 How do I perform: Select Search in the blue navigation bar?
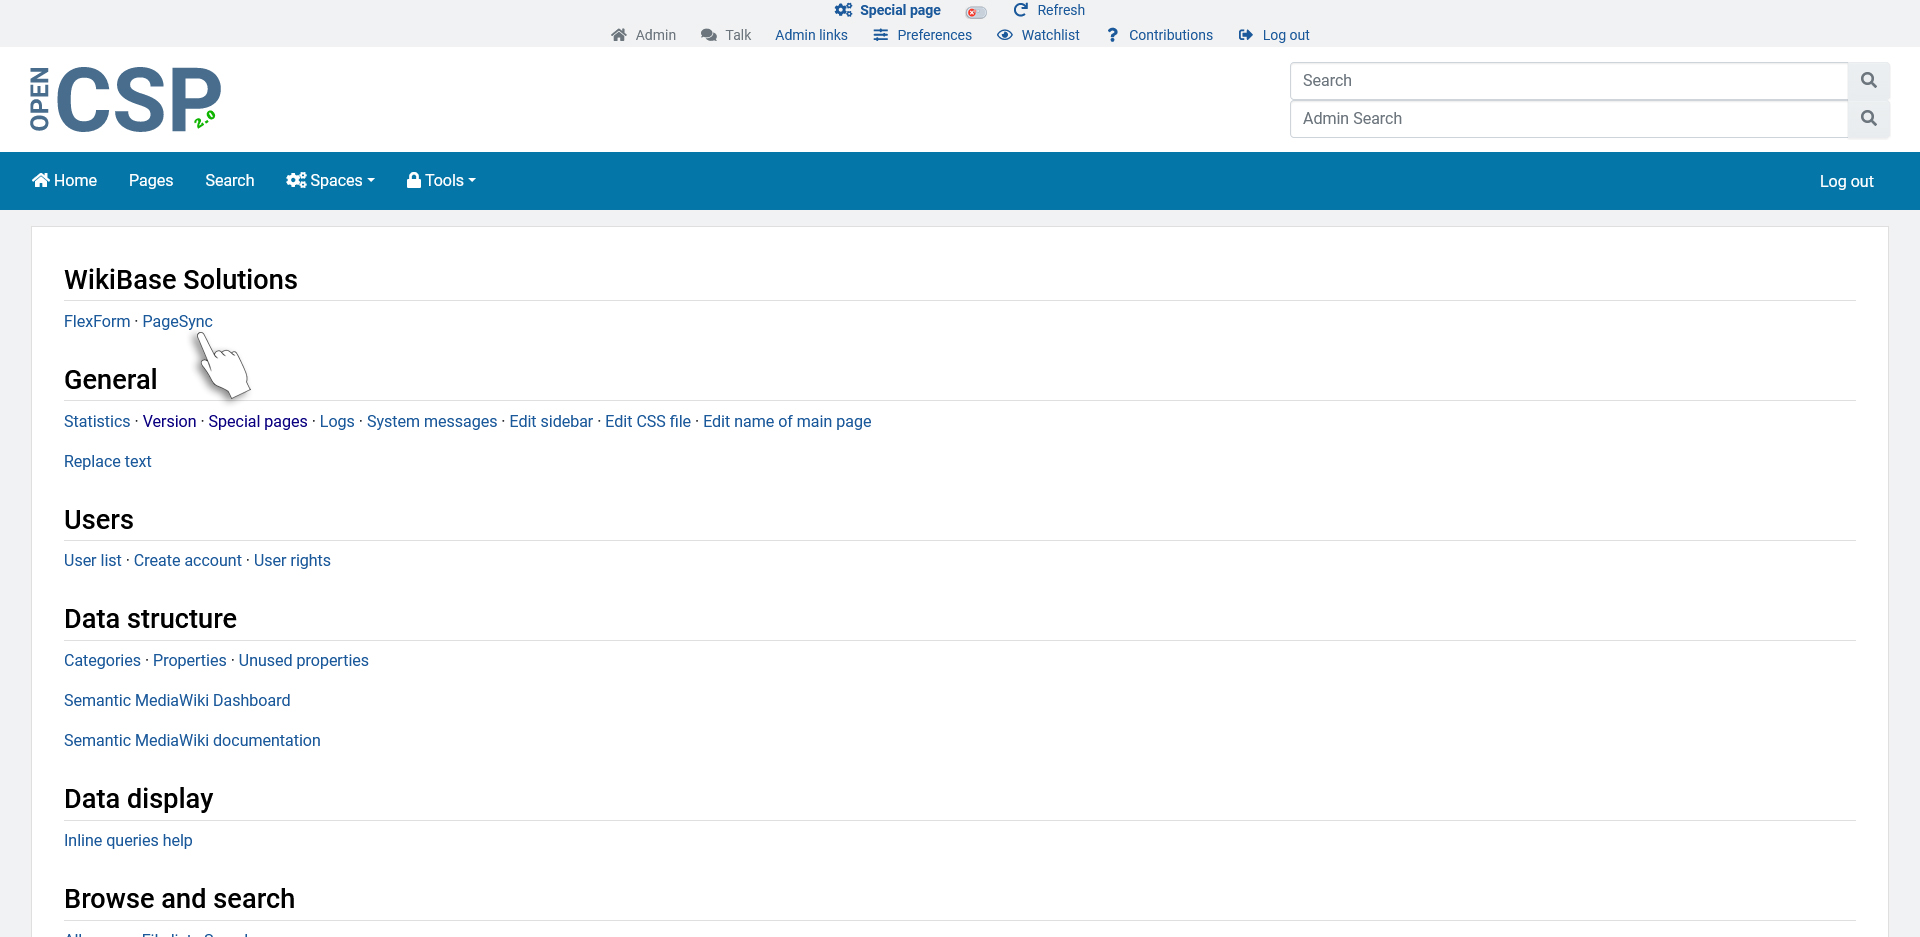tap(229, 180)
